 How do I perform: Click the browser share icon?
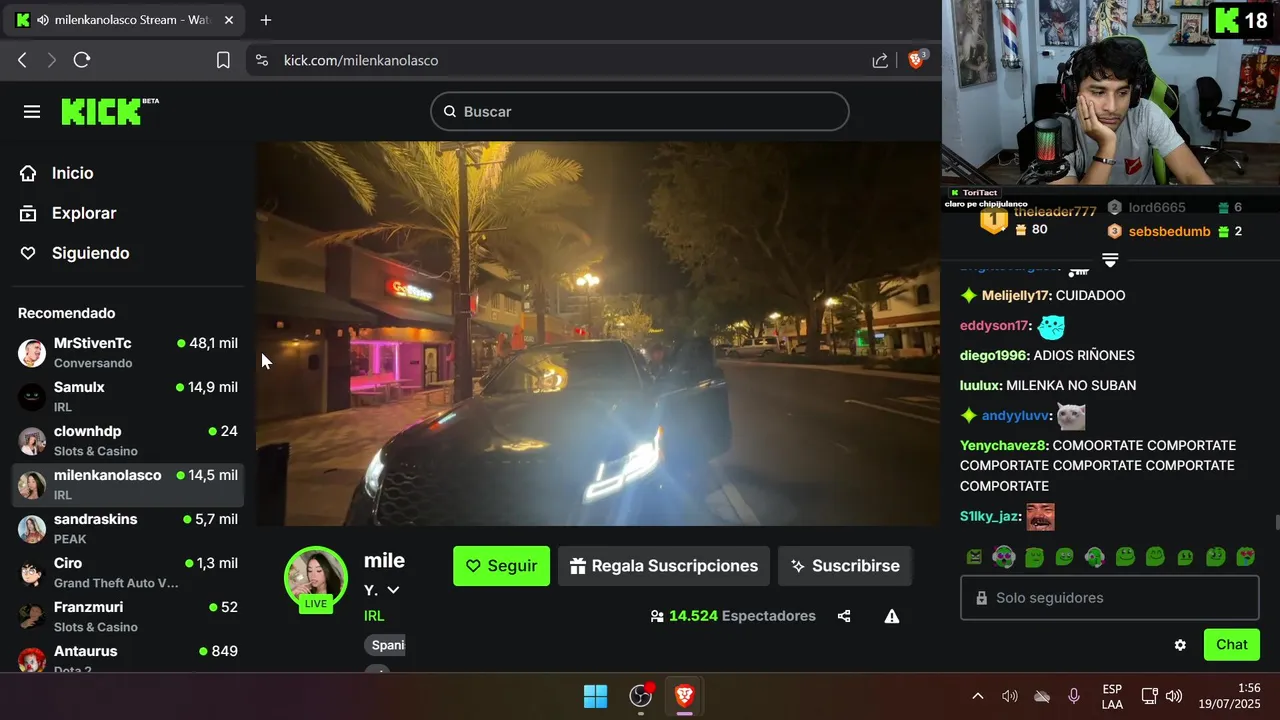pyautogui.click(x=880, y=60)
